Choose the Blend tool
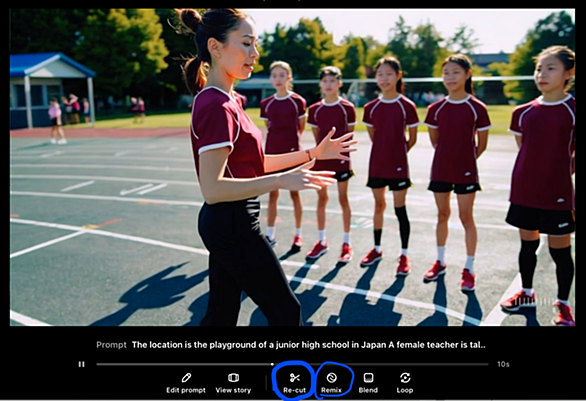Screen dimensions: 586x401 tap(368, 383)
